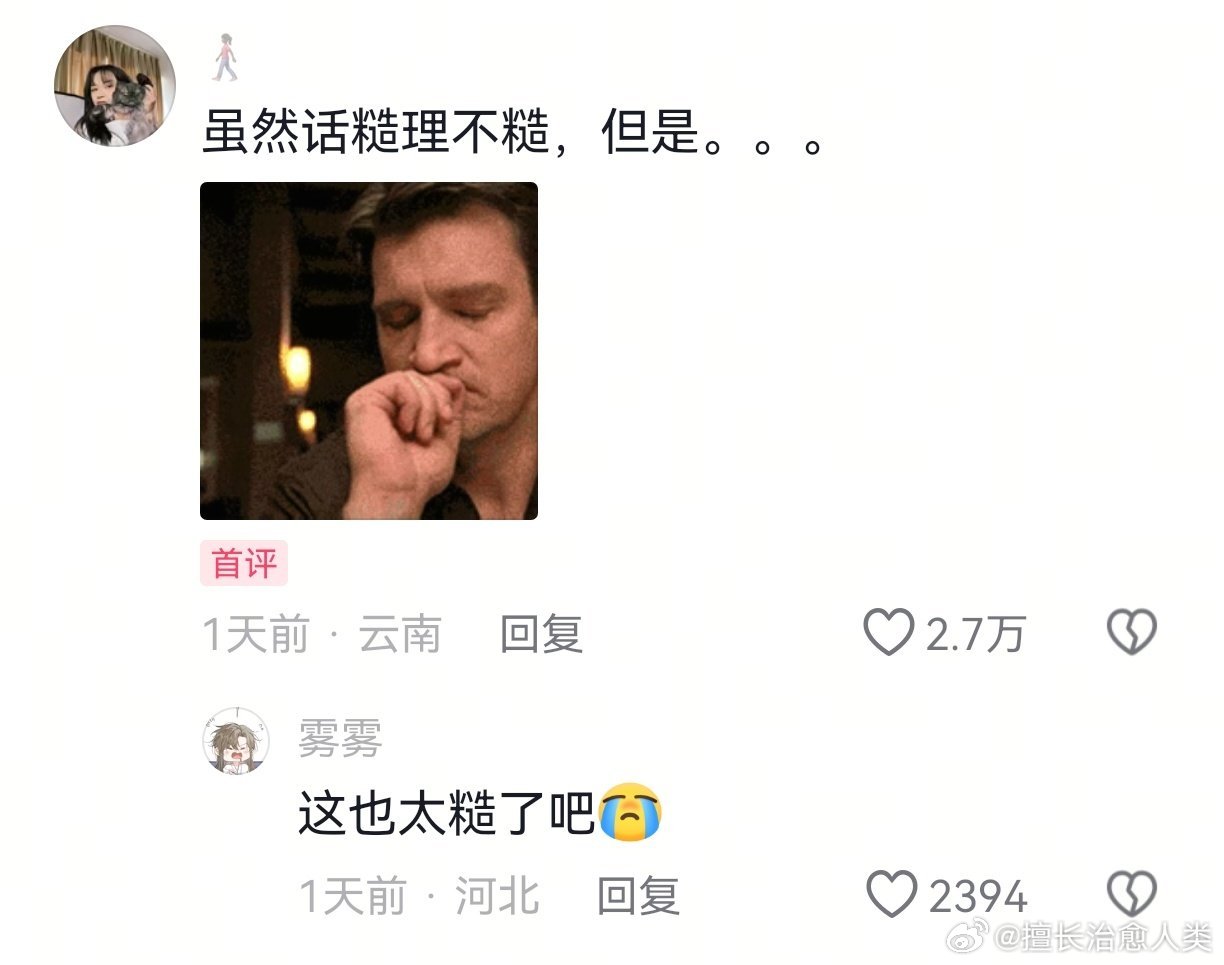Reply to the first comment via 回复

coord(541,634)
